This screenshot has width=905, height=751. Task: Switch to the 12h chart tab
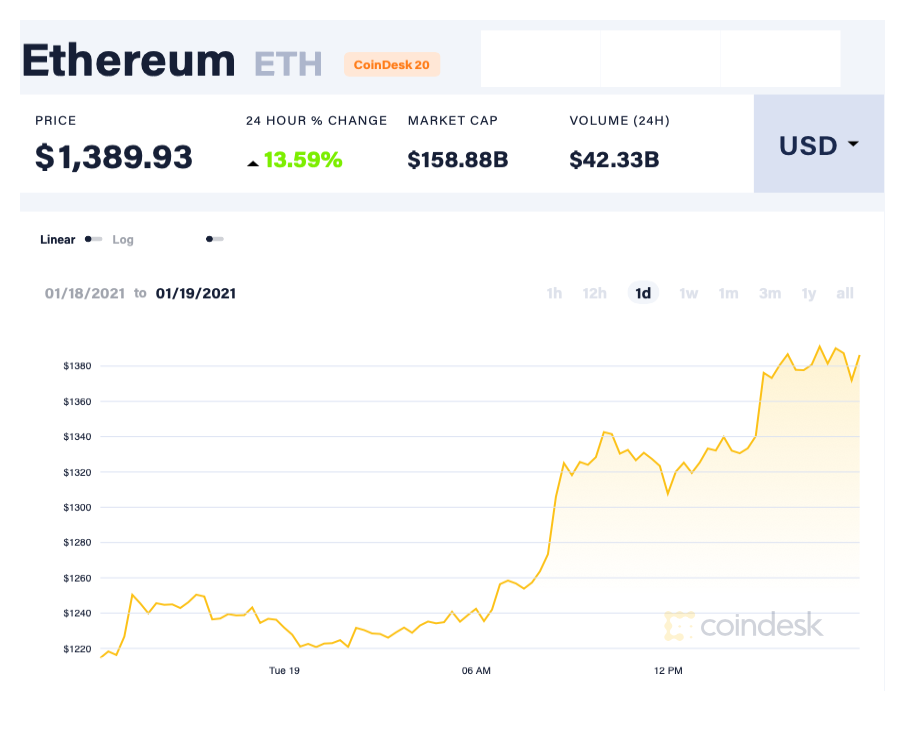coord(594,293)
